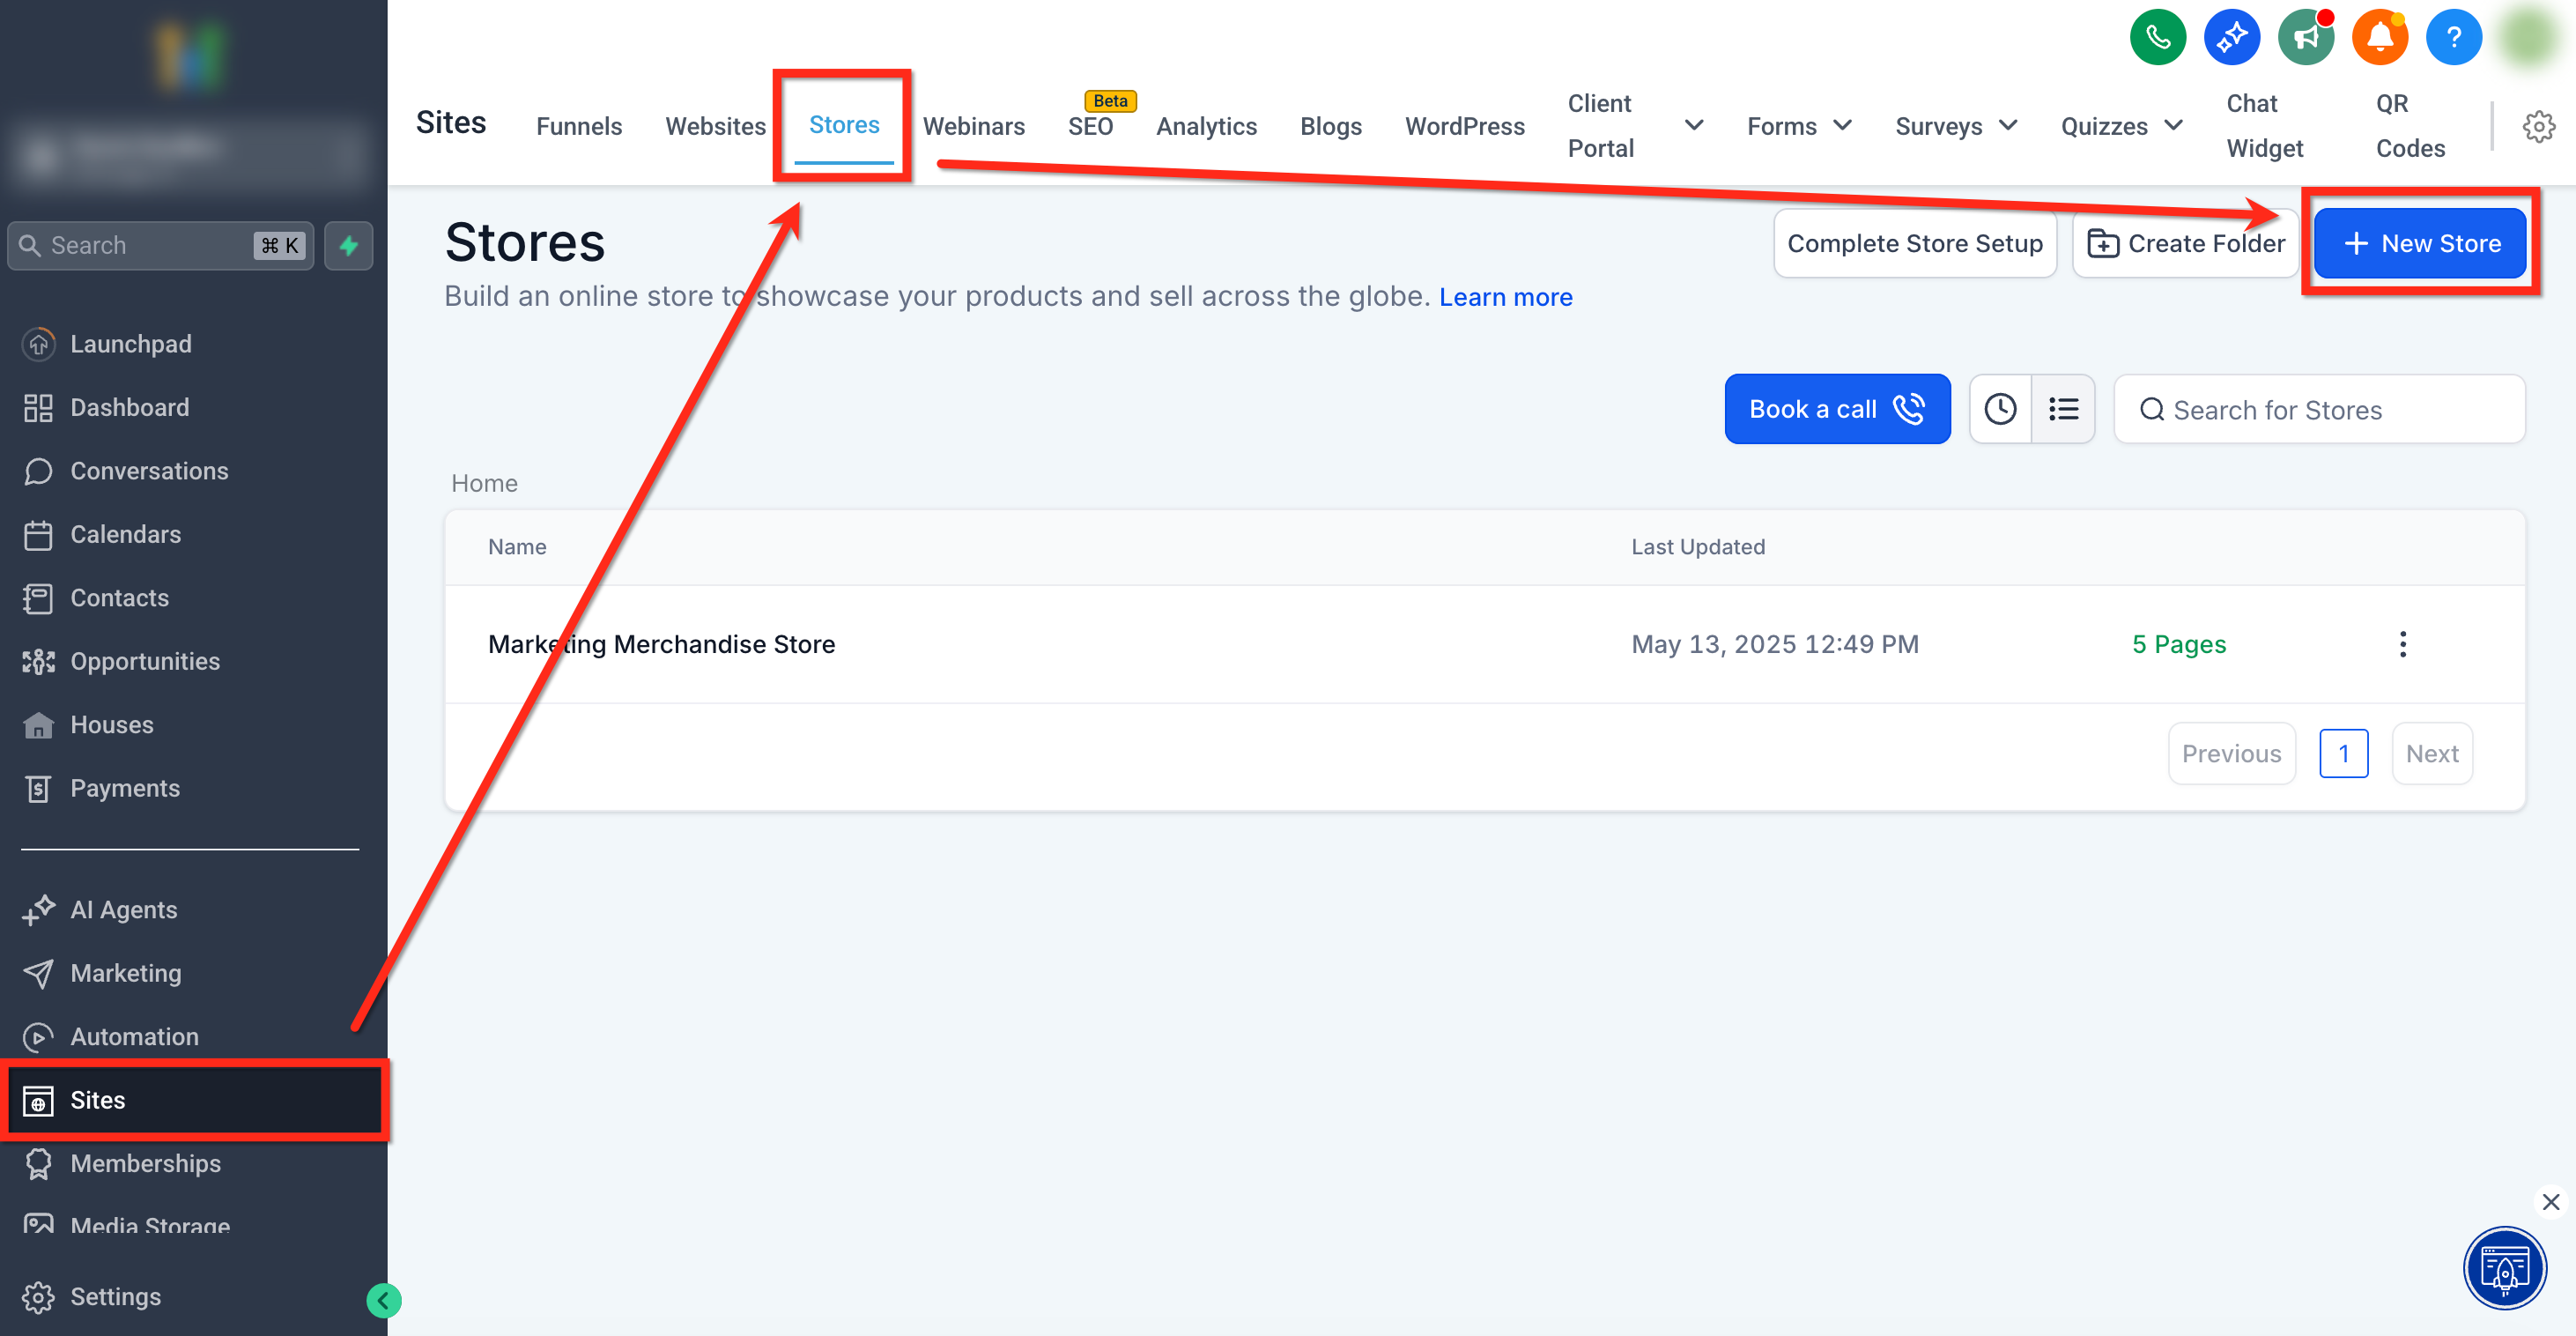2576x1336 pixels.
Task: Expand the Surveys dropdown
Action: pos(2007,126)
